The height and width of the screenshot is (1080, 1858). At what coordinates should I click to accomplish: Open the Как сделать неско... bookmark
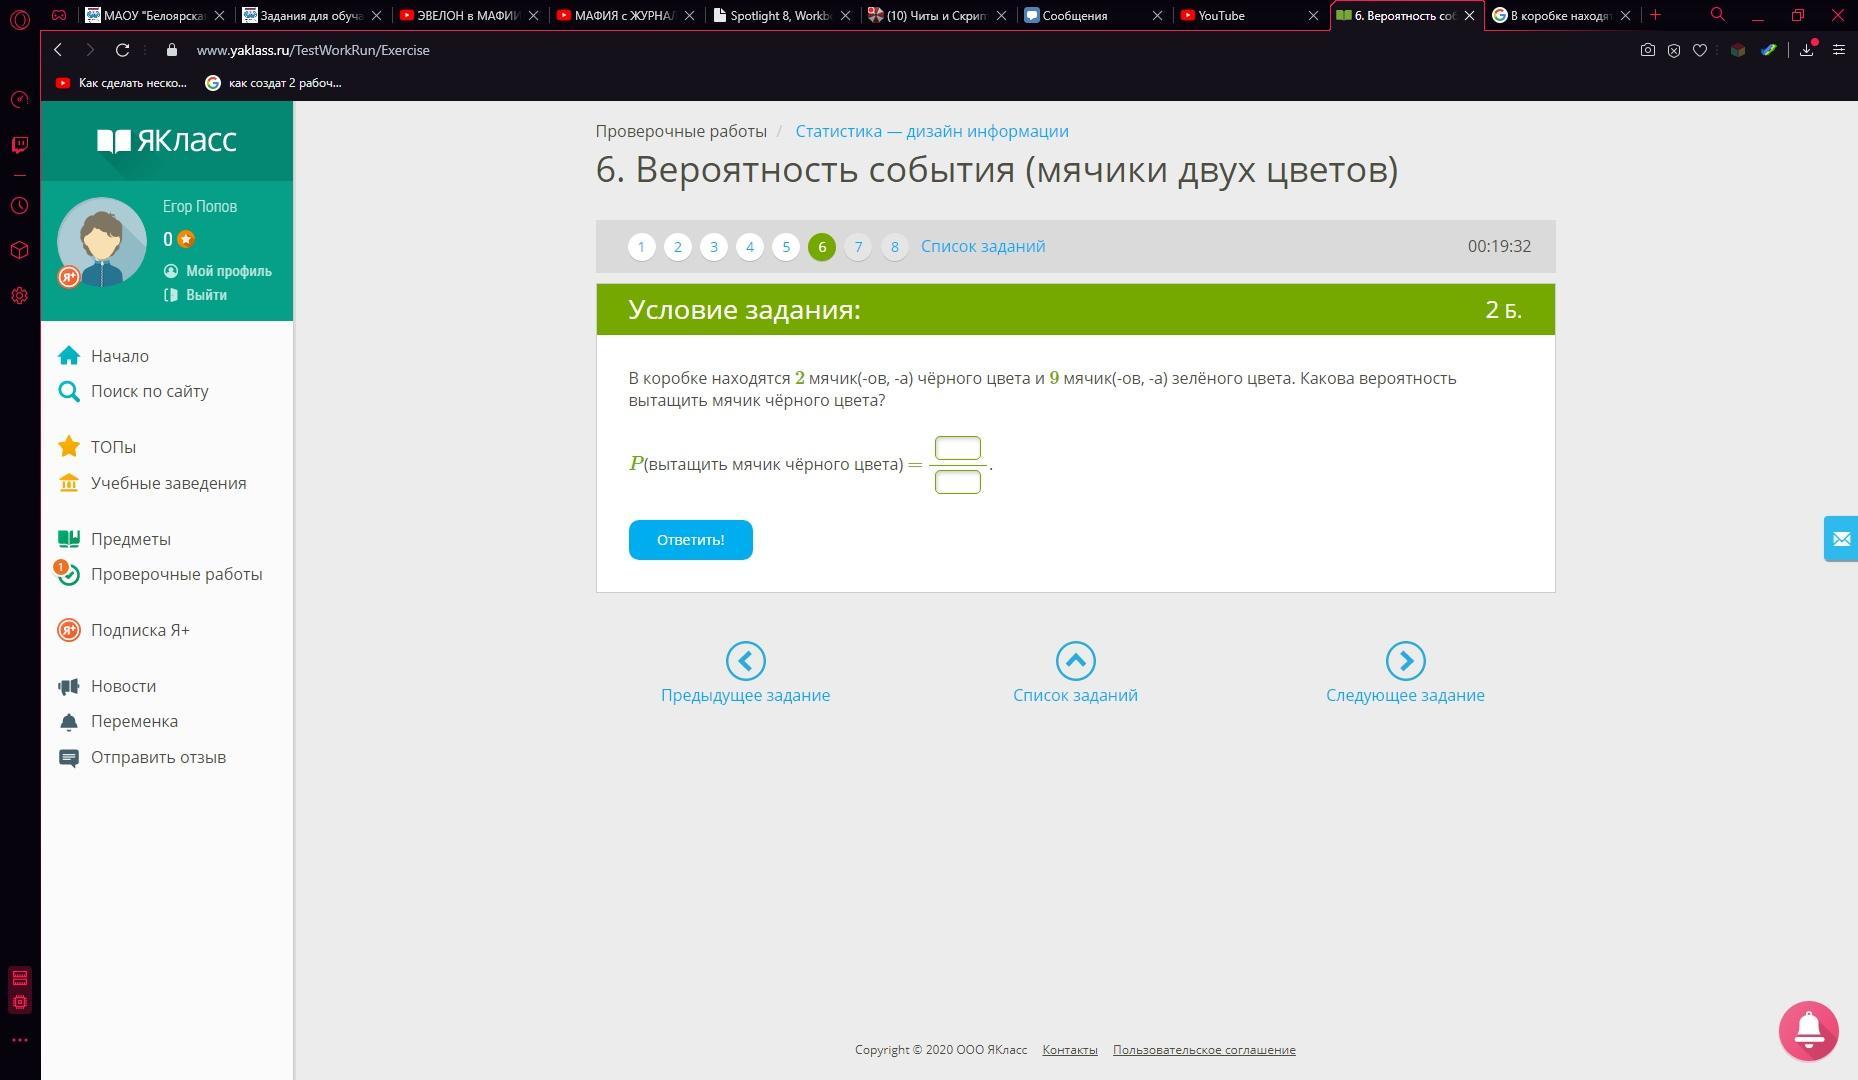(x=122, y=83)
